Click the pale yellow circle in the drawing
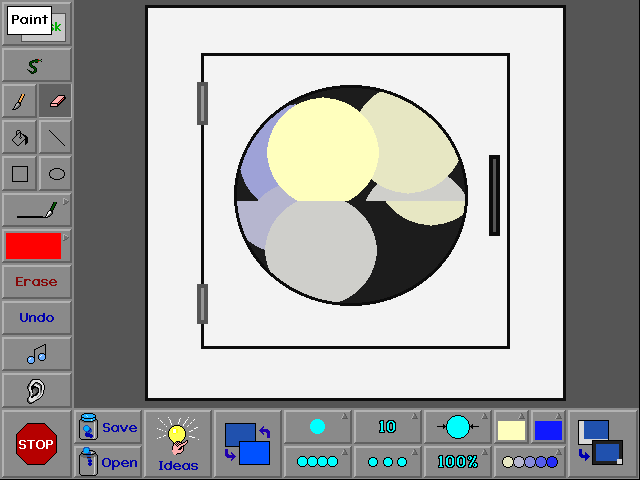Image resolution: width=640 pixels, height=480 pixels. 322,150
